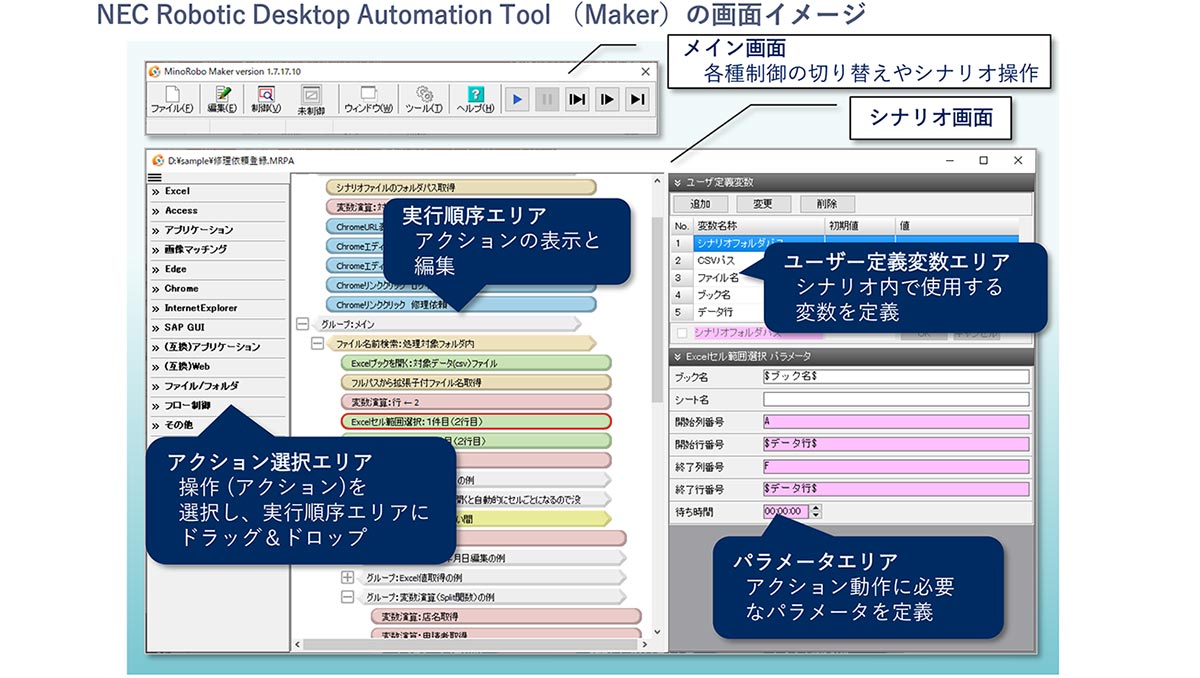Click the 削除 delete variable button

tap(827, 204)
